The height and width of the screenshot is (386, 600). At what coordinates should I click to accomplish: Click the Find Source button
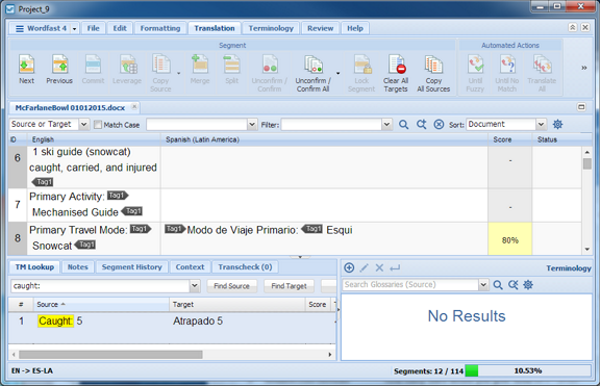pyautogui.click(x=232, y=286)
